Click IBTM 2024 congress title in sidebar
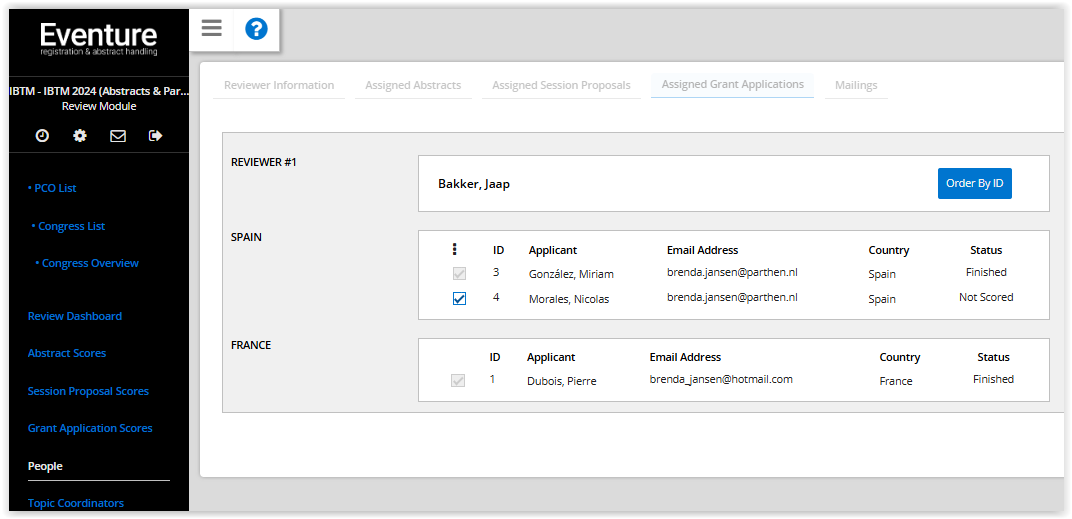 click(99, 91)
